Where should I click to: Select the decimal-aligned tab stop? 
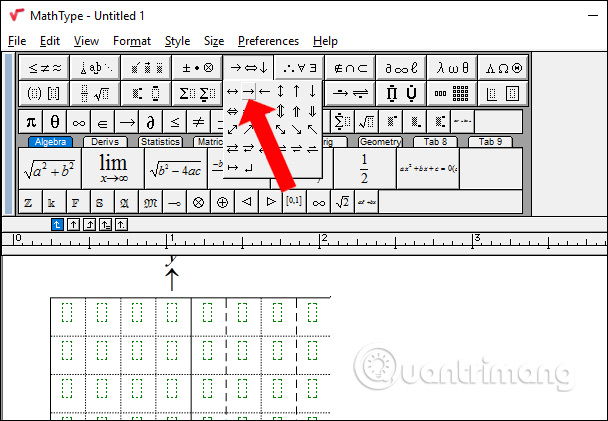click(121, 224)
